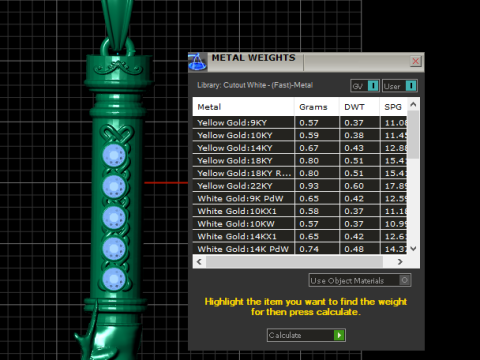Select the Yellow Gold:10KY row
The width and height of the screenshot is (480, 360).
pyautogui.click(x=300, y=135)
